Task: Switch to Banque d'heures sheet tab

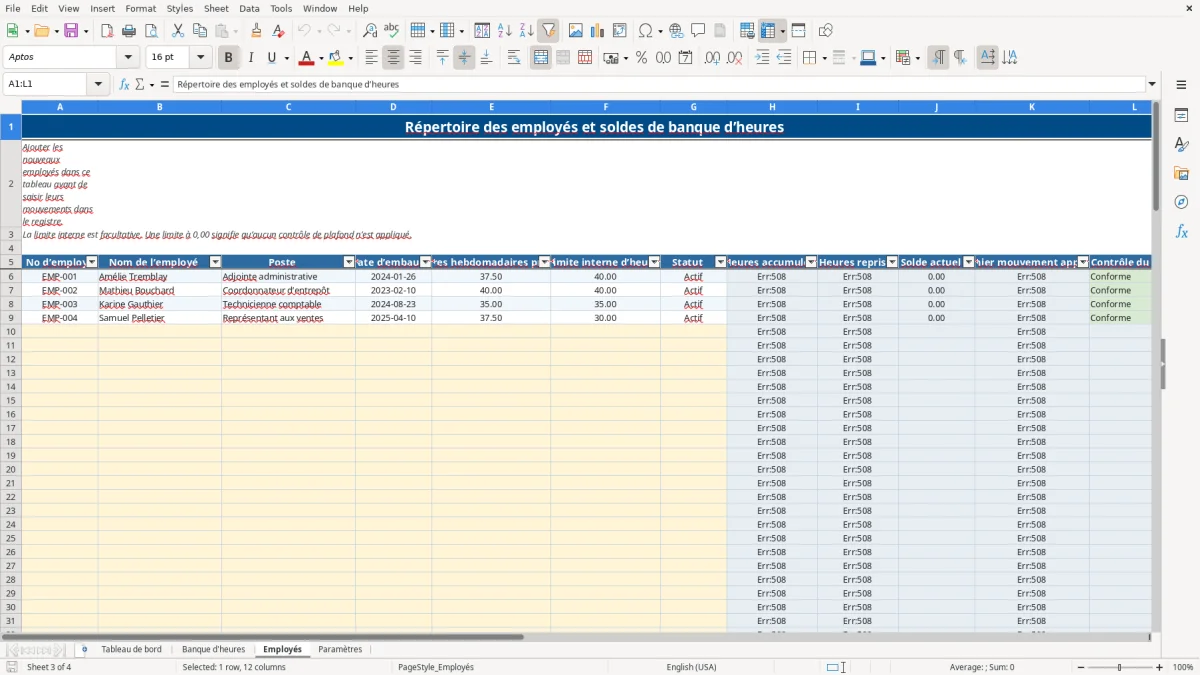Action: (213, 649)
